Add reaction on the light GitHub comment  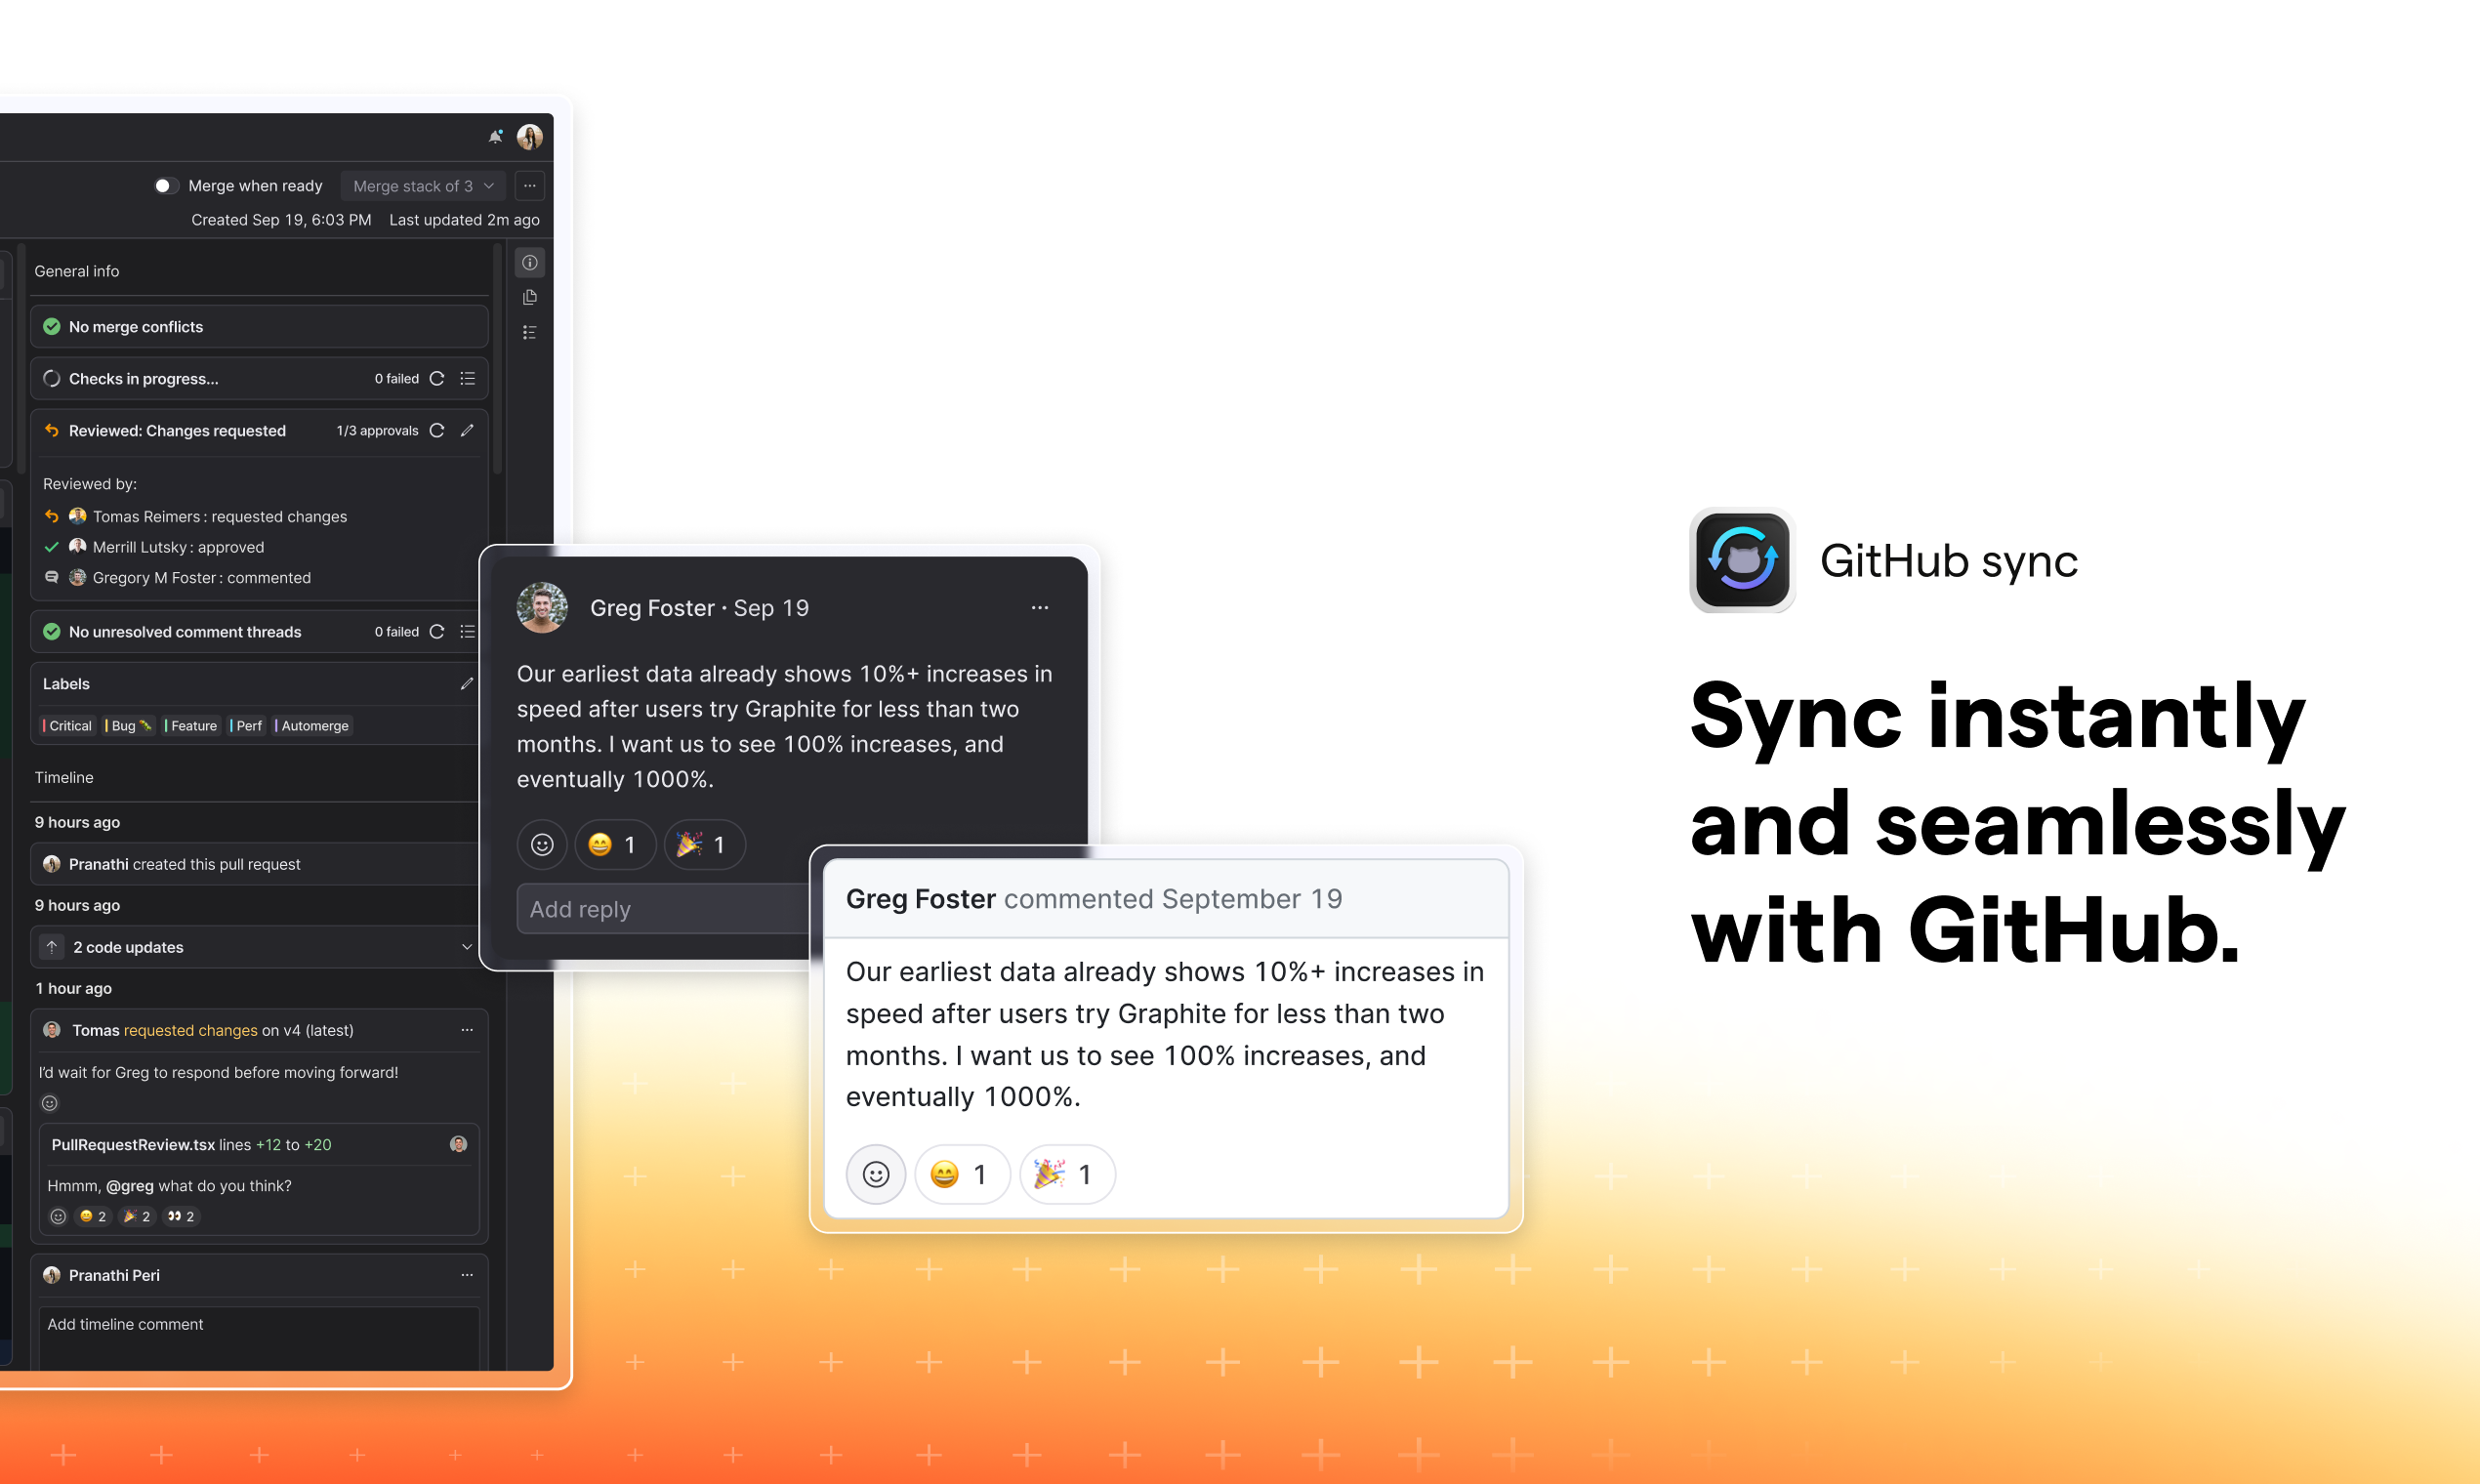876,1174
